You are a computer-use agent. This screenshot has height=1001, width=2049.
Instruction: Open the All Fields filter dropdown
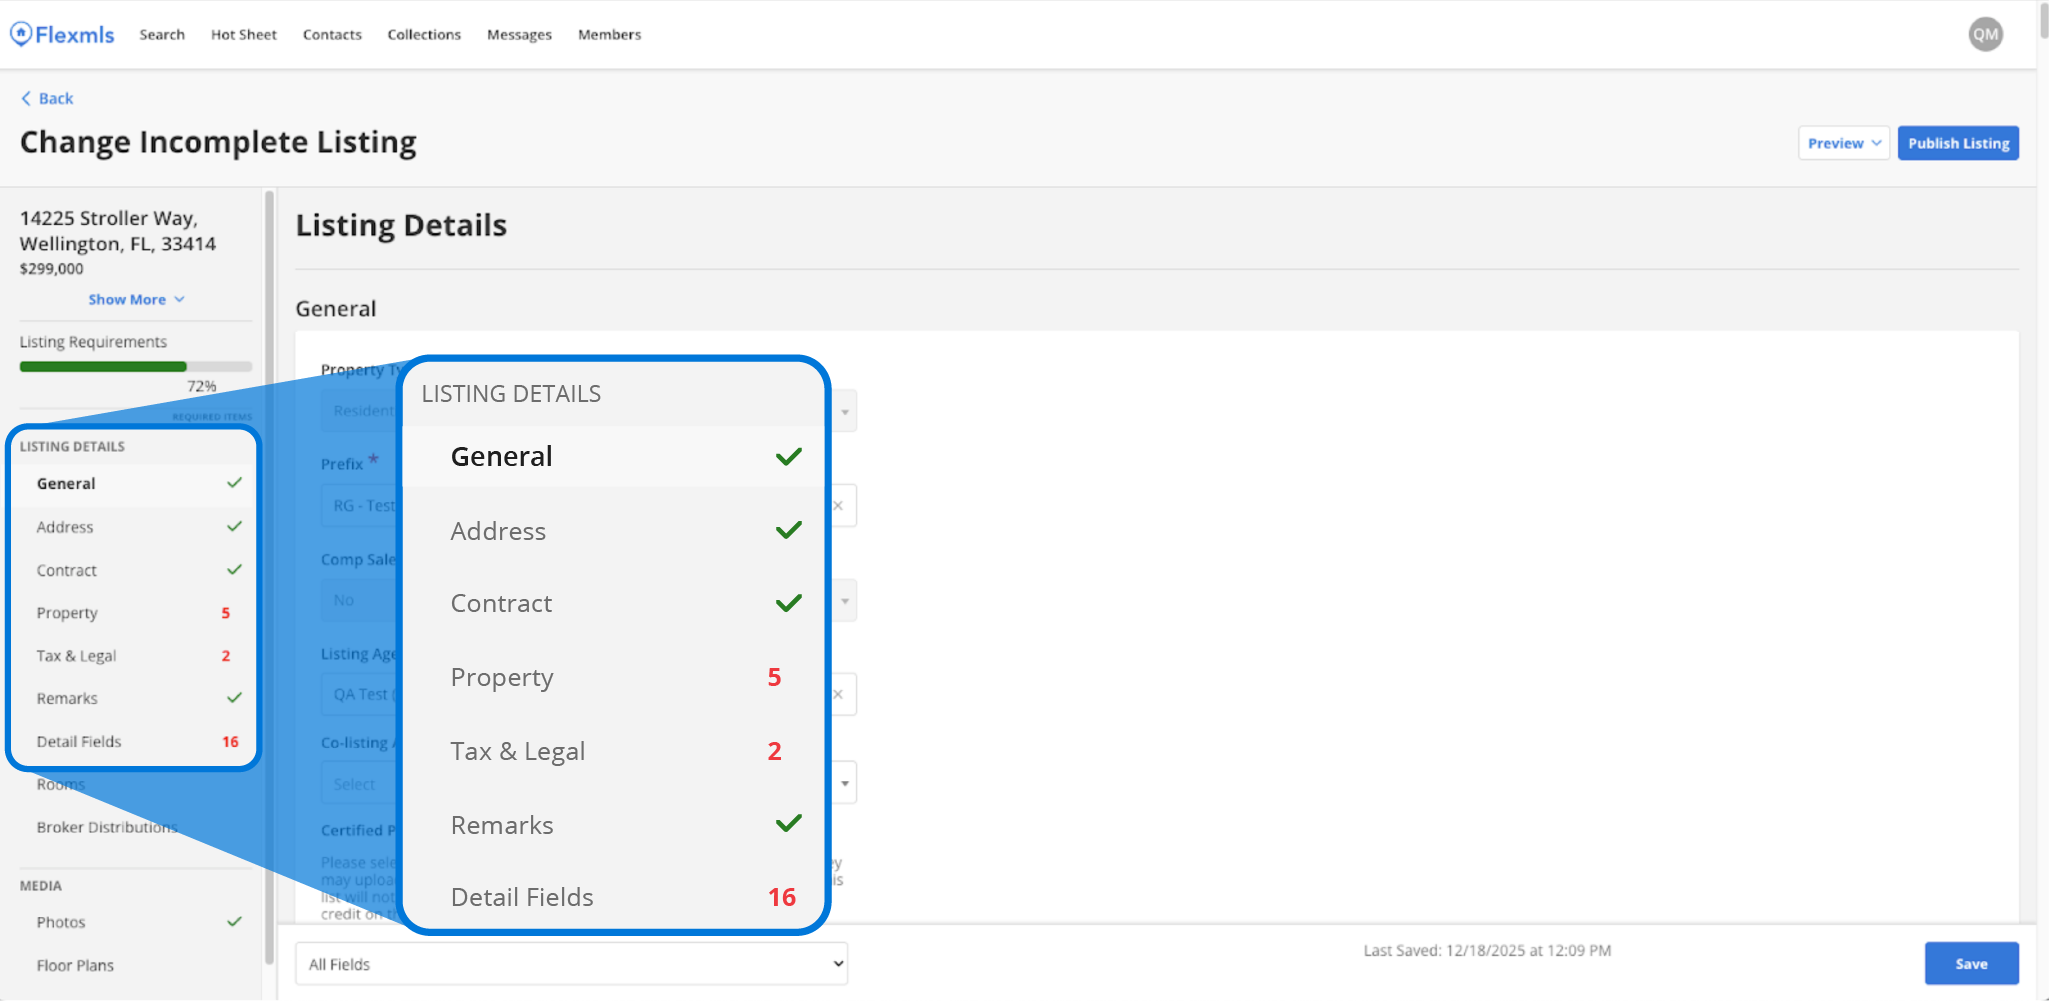click(x=572, y=964)
